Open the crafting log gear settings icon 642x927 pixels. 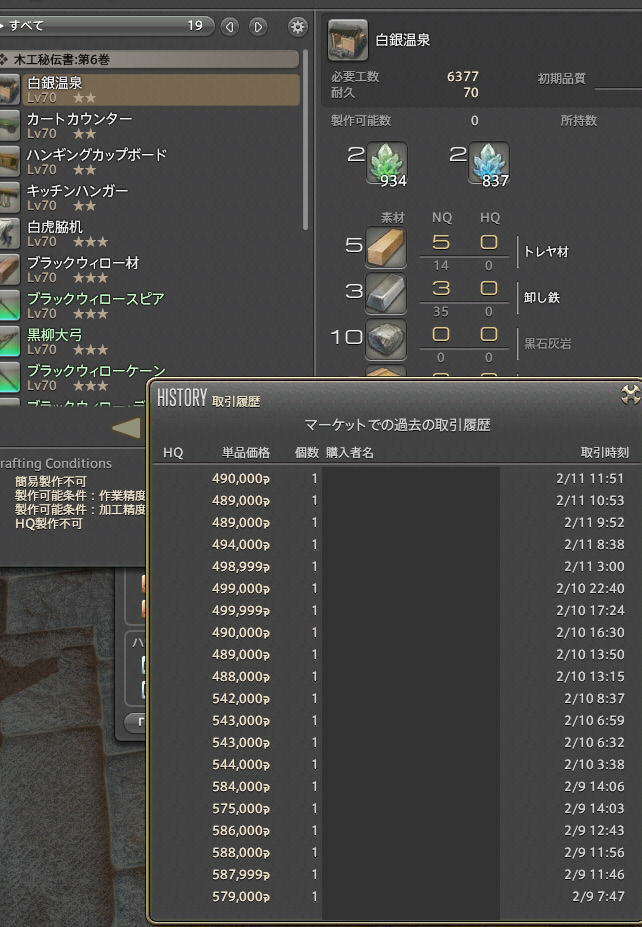pos(297,27)
